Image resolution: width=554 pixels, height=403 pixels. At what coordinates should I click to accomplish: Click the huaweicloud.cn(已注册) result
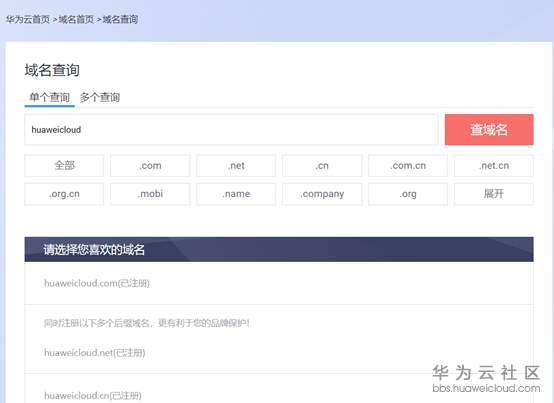click(93, 396)
